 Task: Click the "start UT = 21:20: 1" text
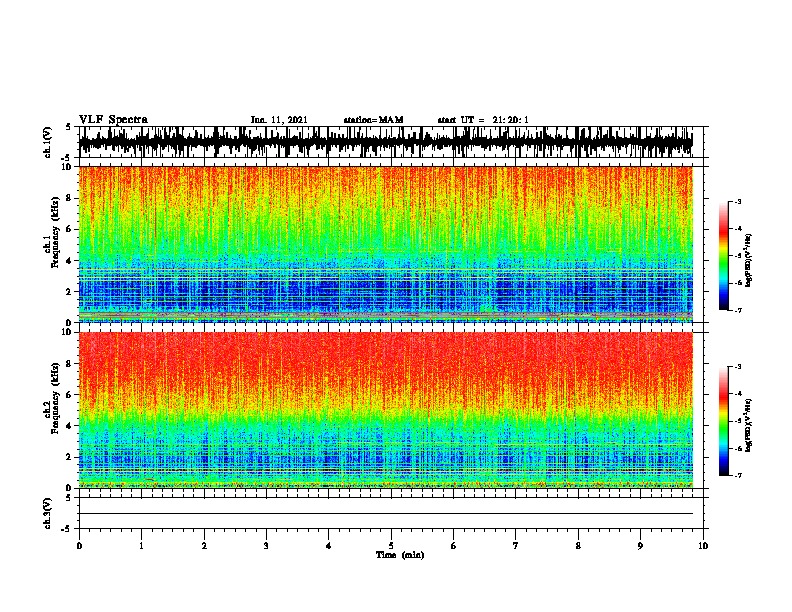[x=483, y=120]
